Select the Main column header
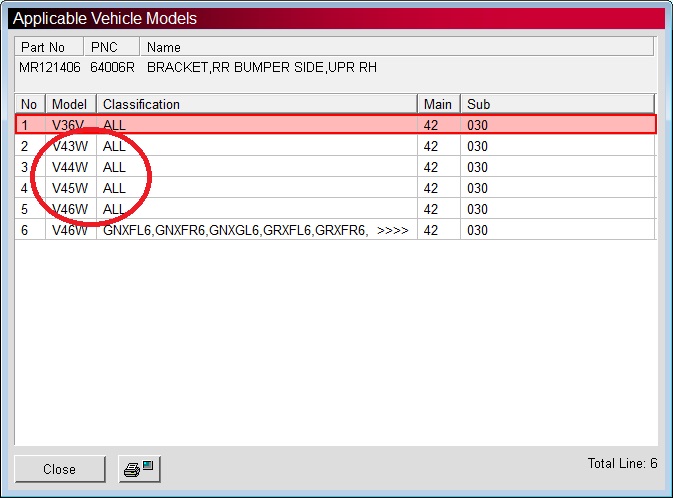 coord(438,104)
